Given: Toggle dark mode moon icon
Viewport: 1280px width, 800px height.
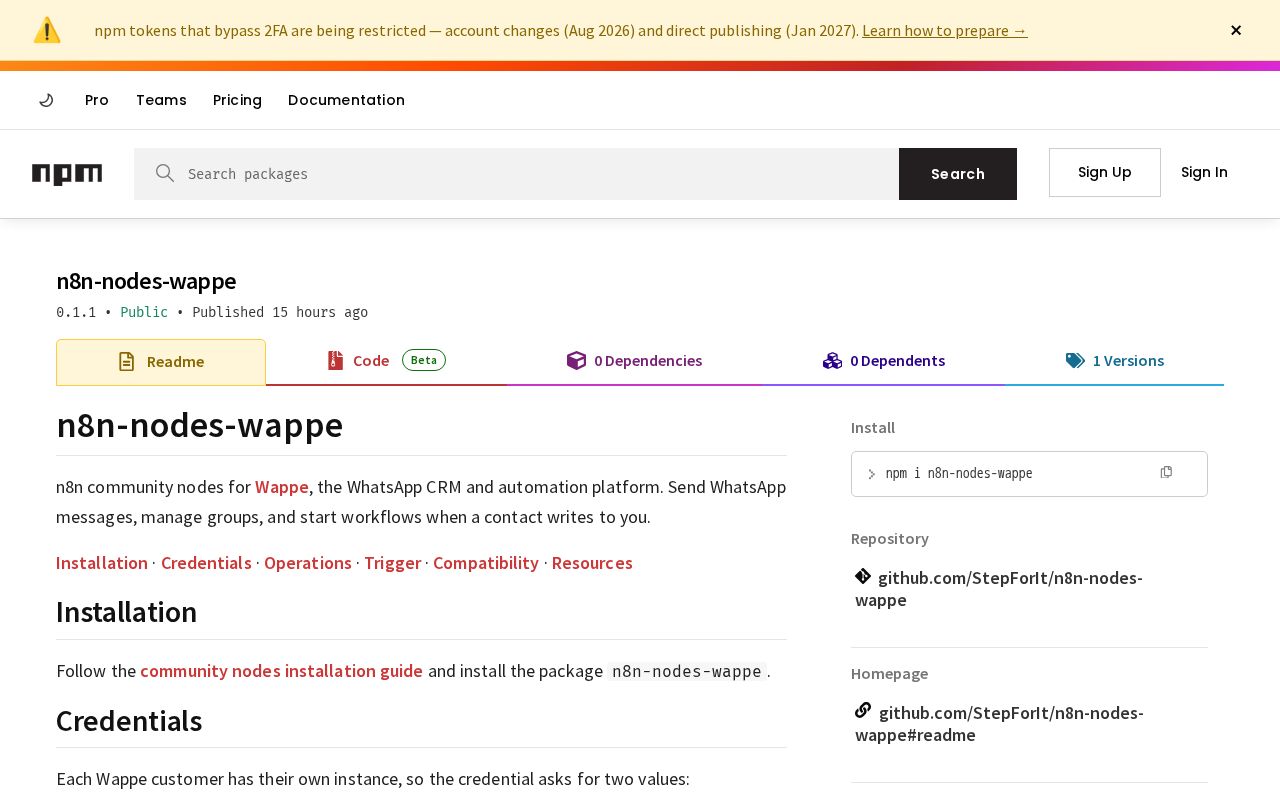Looking at the screenshot, I should pos(46,100).
